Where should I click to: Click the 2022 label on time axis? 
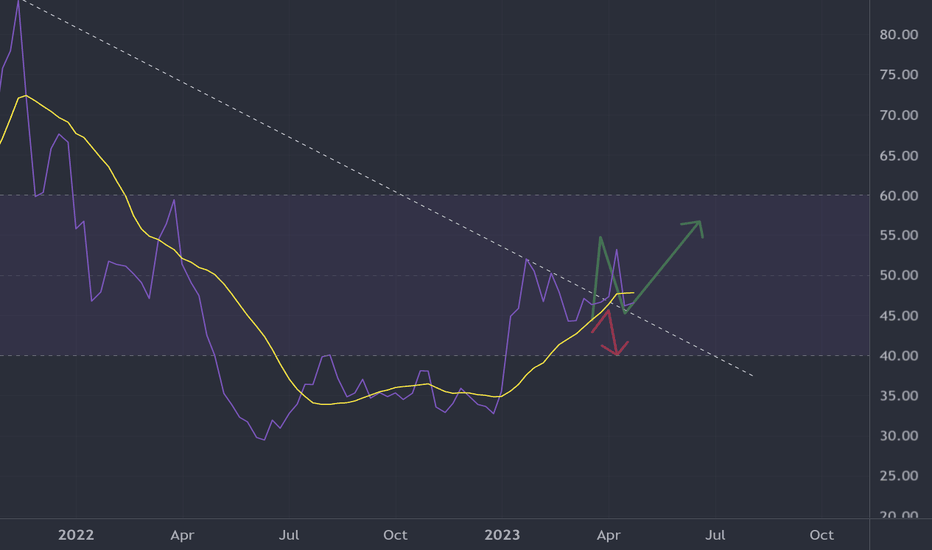coord(76,535)
